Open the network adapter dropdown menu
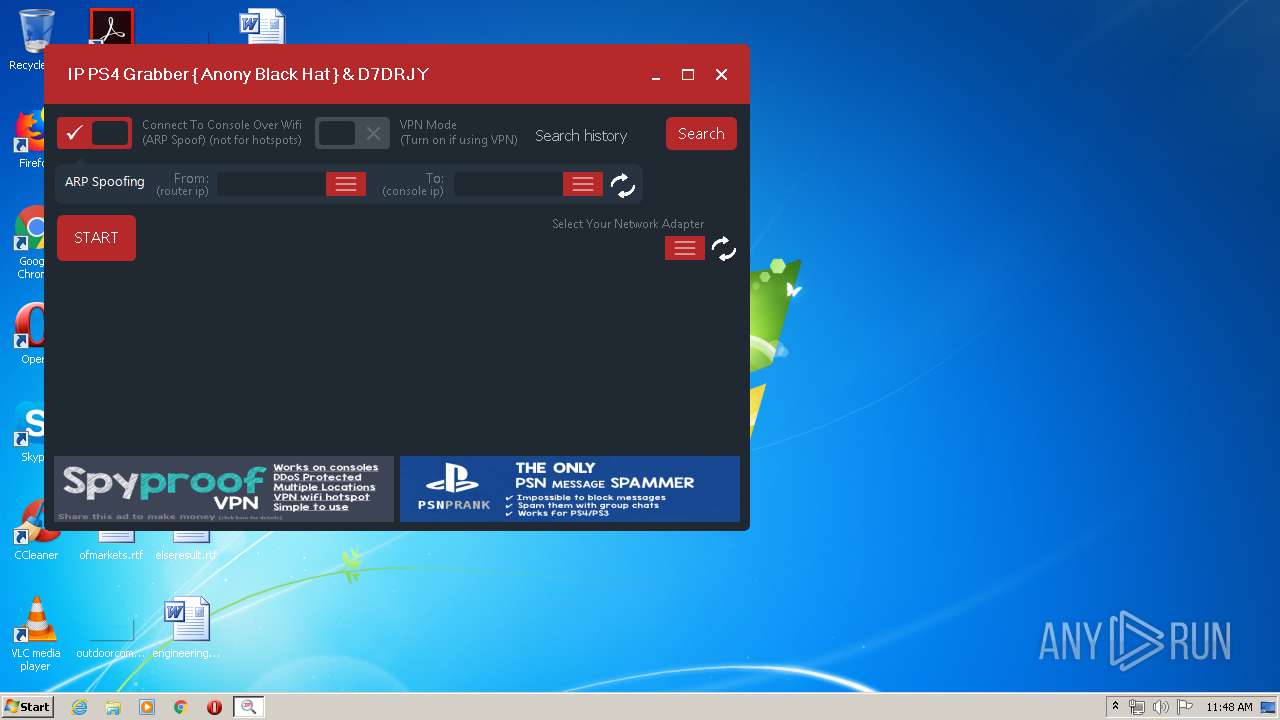The width and height of the screenshot is (1280, 720). [685, 248]
